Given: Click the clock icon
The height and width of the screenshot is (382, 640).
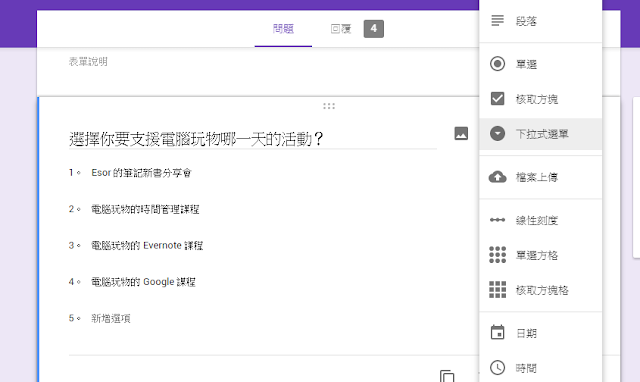Looking at the screenshot, I should click(x=498, y=367).
